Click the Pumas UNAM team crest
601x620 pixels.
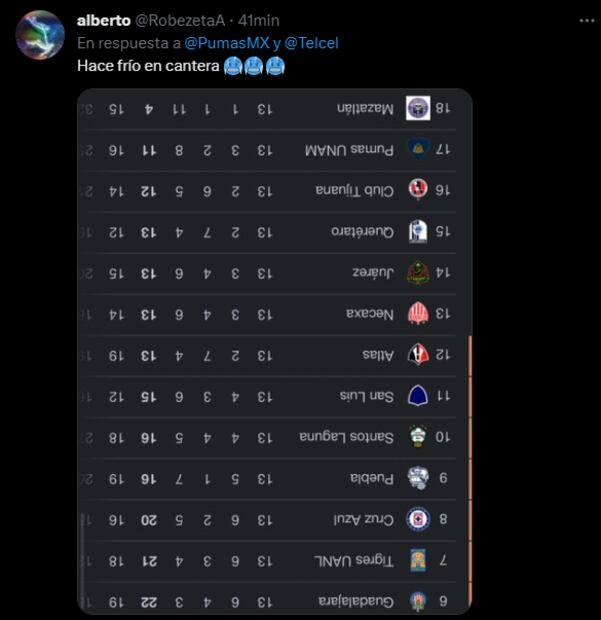tap(418, 150)
